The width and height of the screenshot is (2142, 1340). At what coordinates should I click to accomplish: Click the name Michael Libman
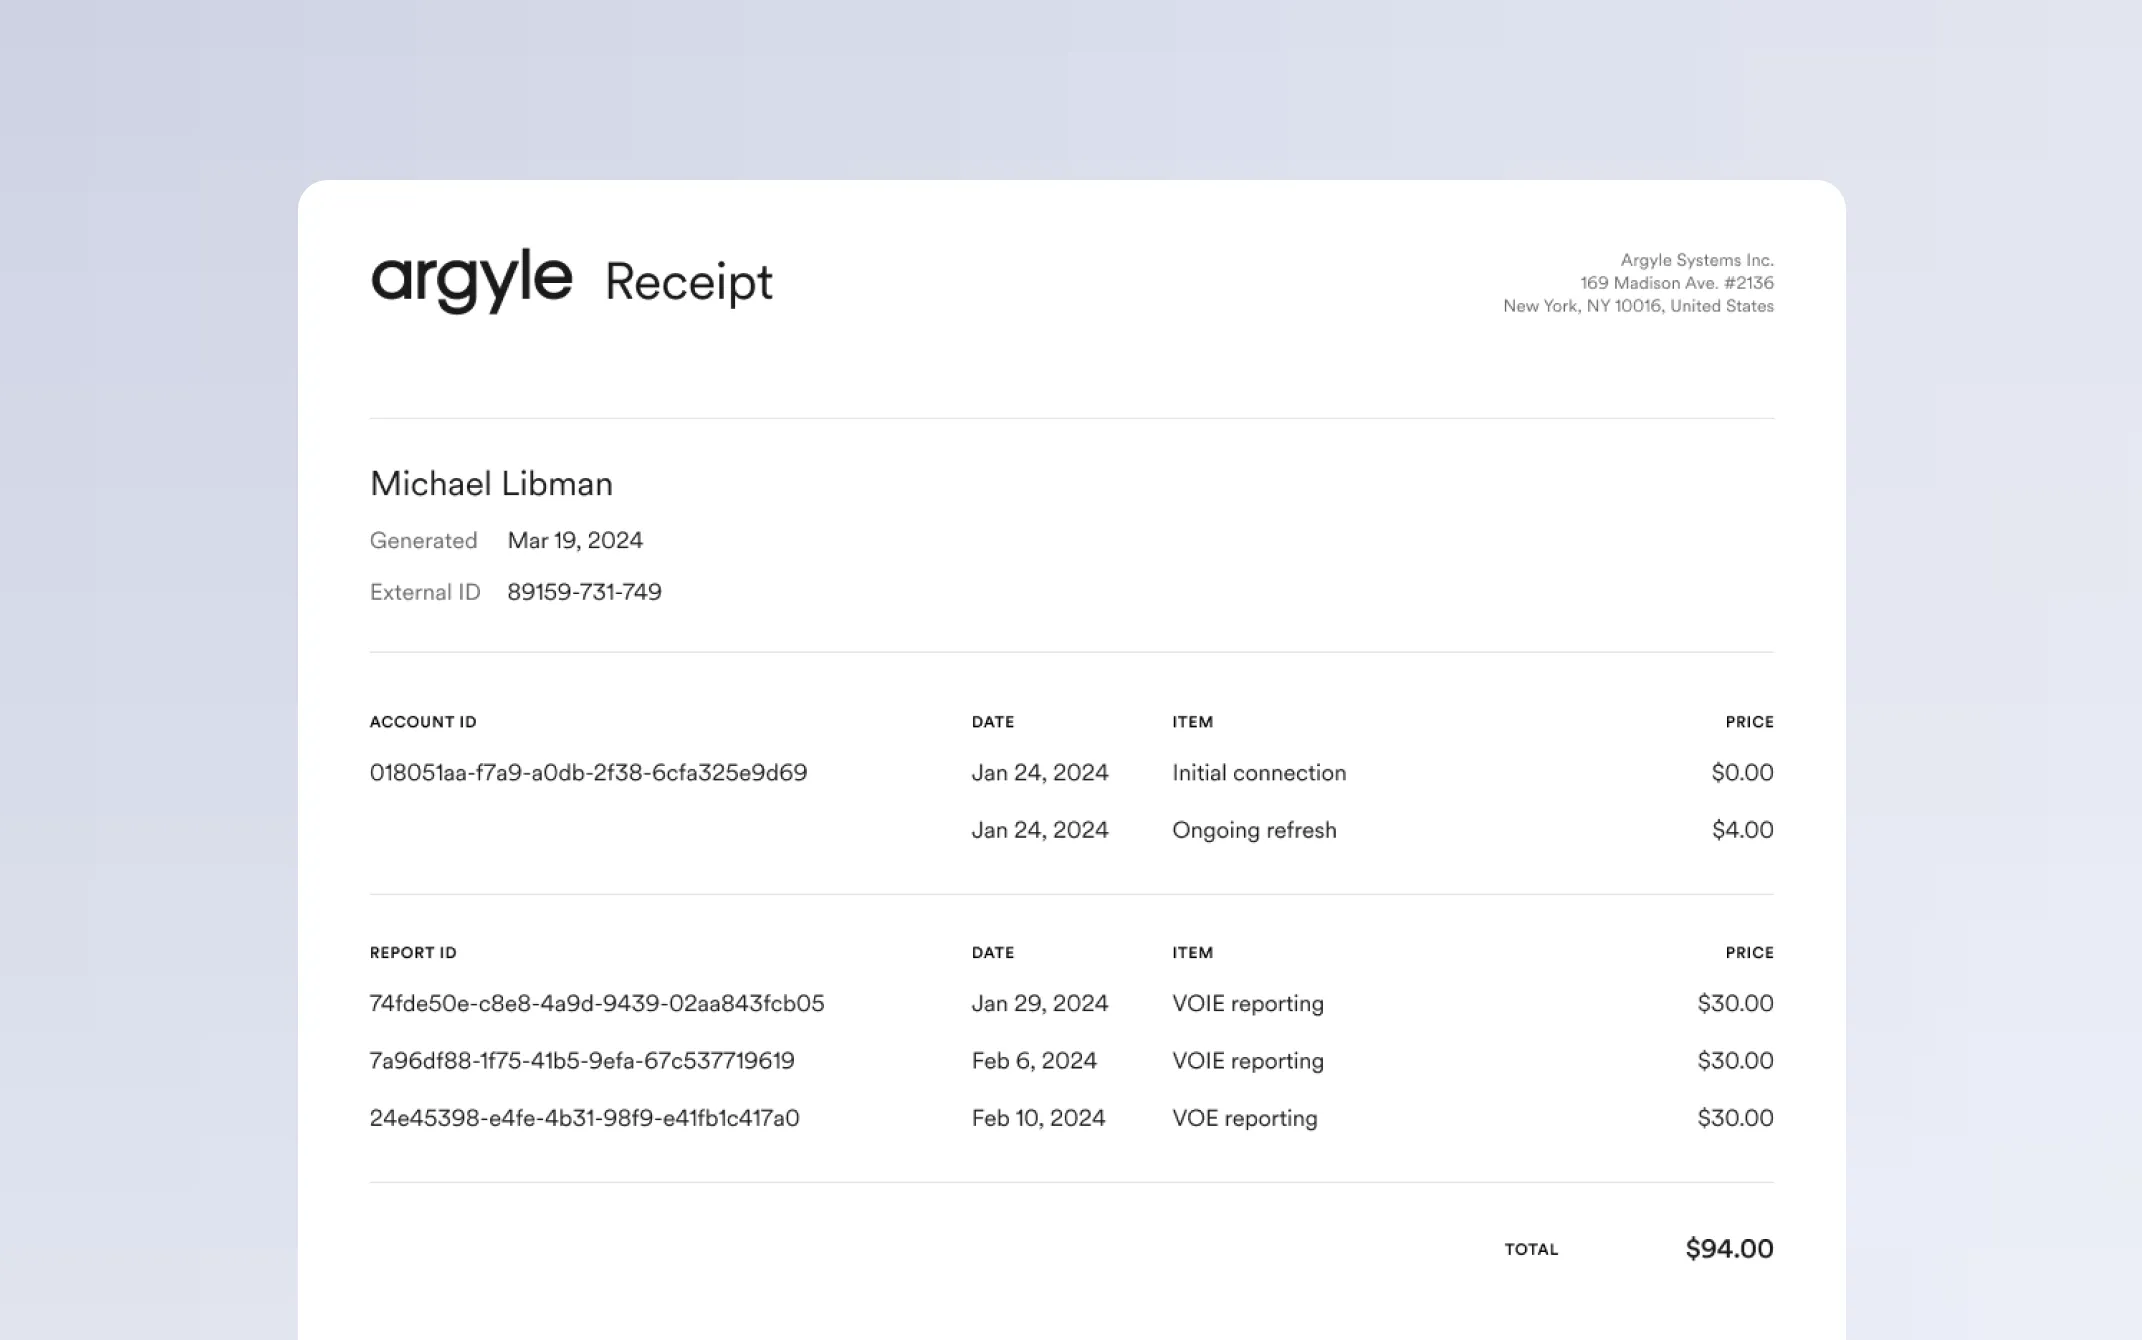click(491, 484)
